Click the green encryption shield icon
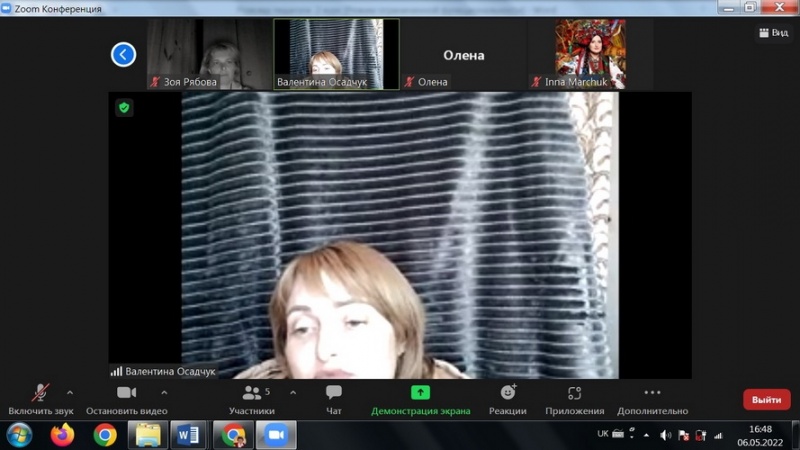Viewport: 800px width, 450px height. pyautogui.click(x=124, y=107)
